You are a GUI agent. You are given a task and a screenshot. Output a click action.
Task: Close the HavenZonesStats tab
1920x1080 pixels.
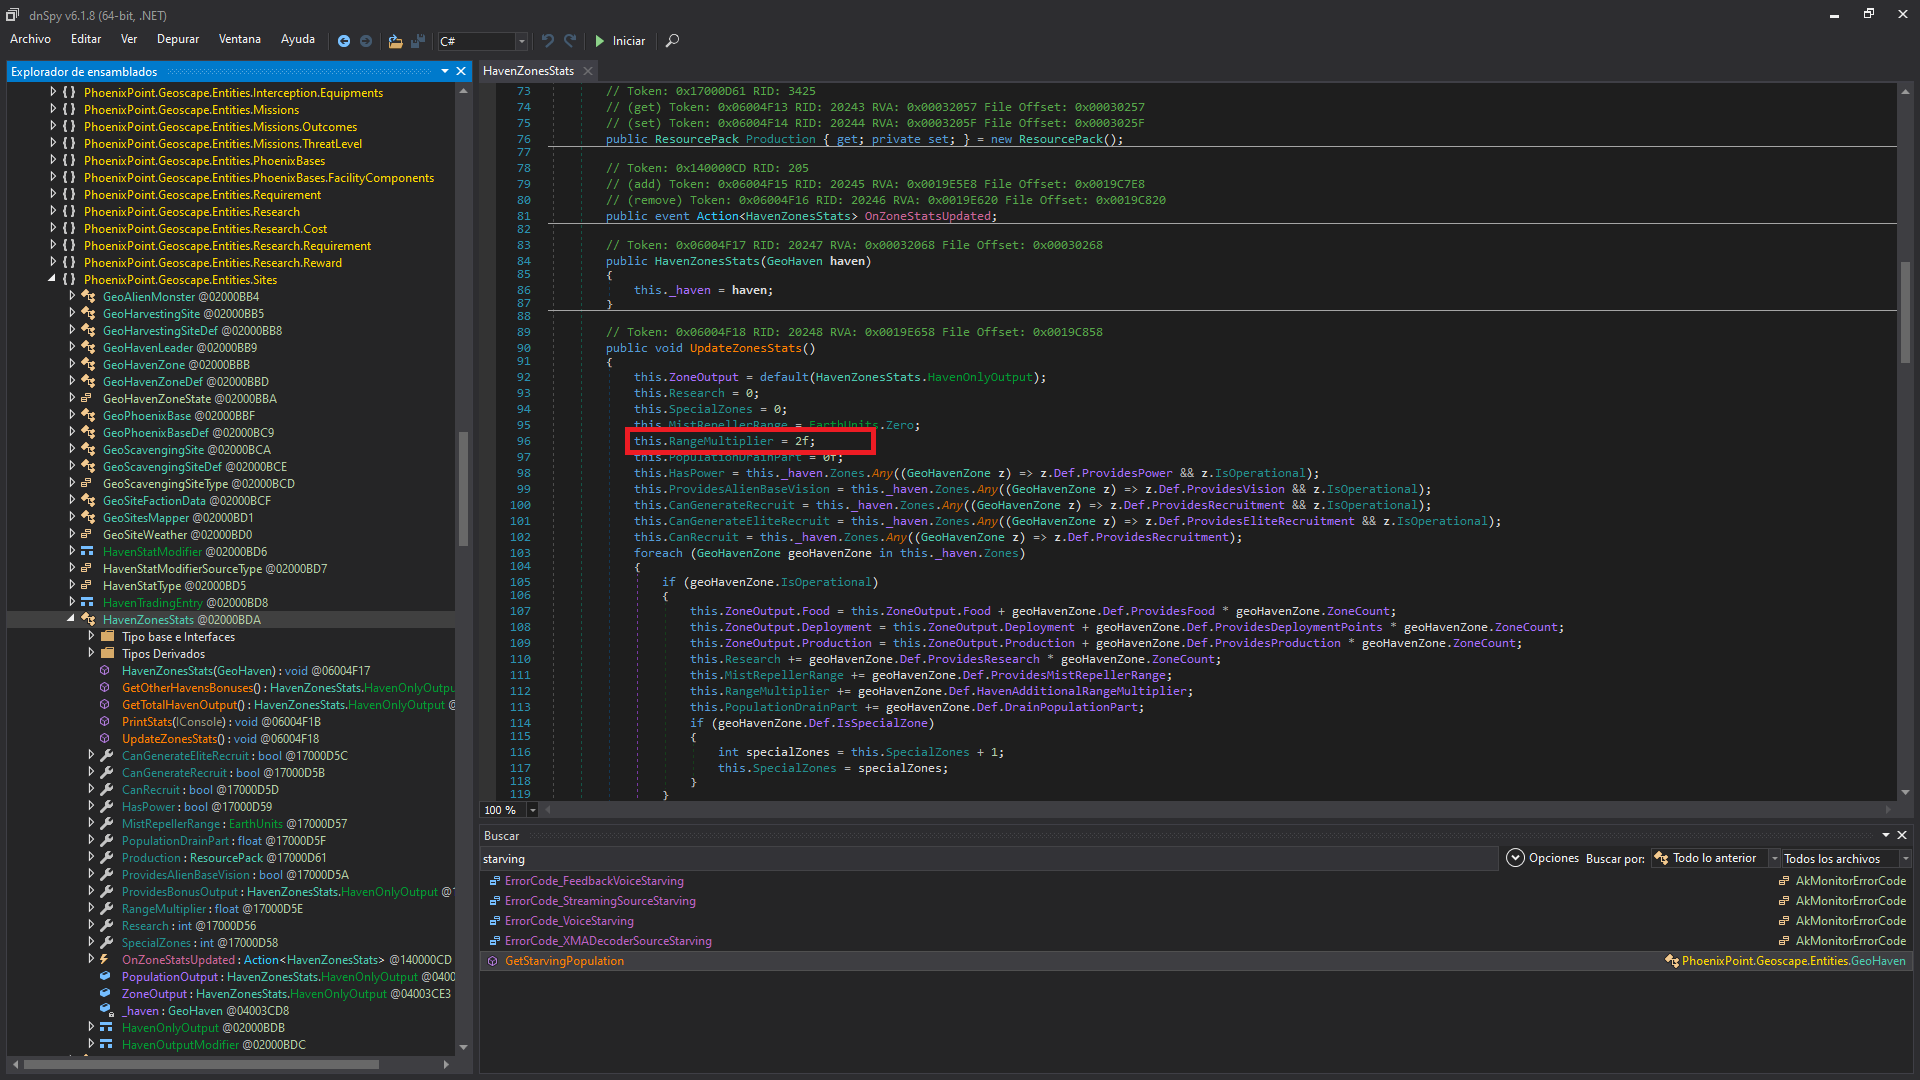588,71
